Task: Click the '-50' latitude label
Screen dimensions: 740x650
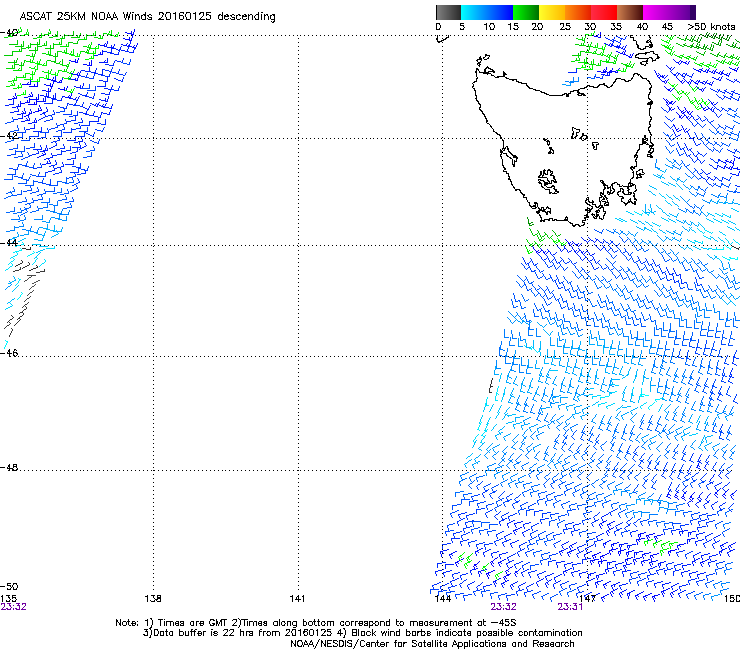Action: 9,587
